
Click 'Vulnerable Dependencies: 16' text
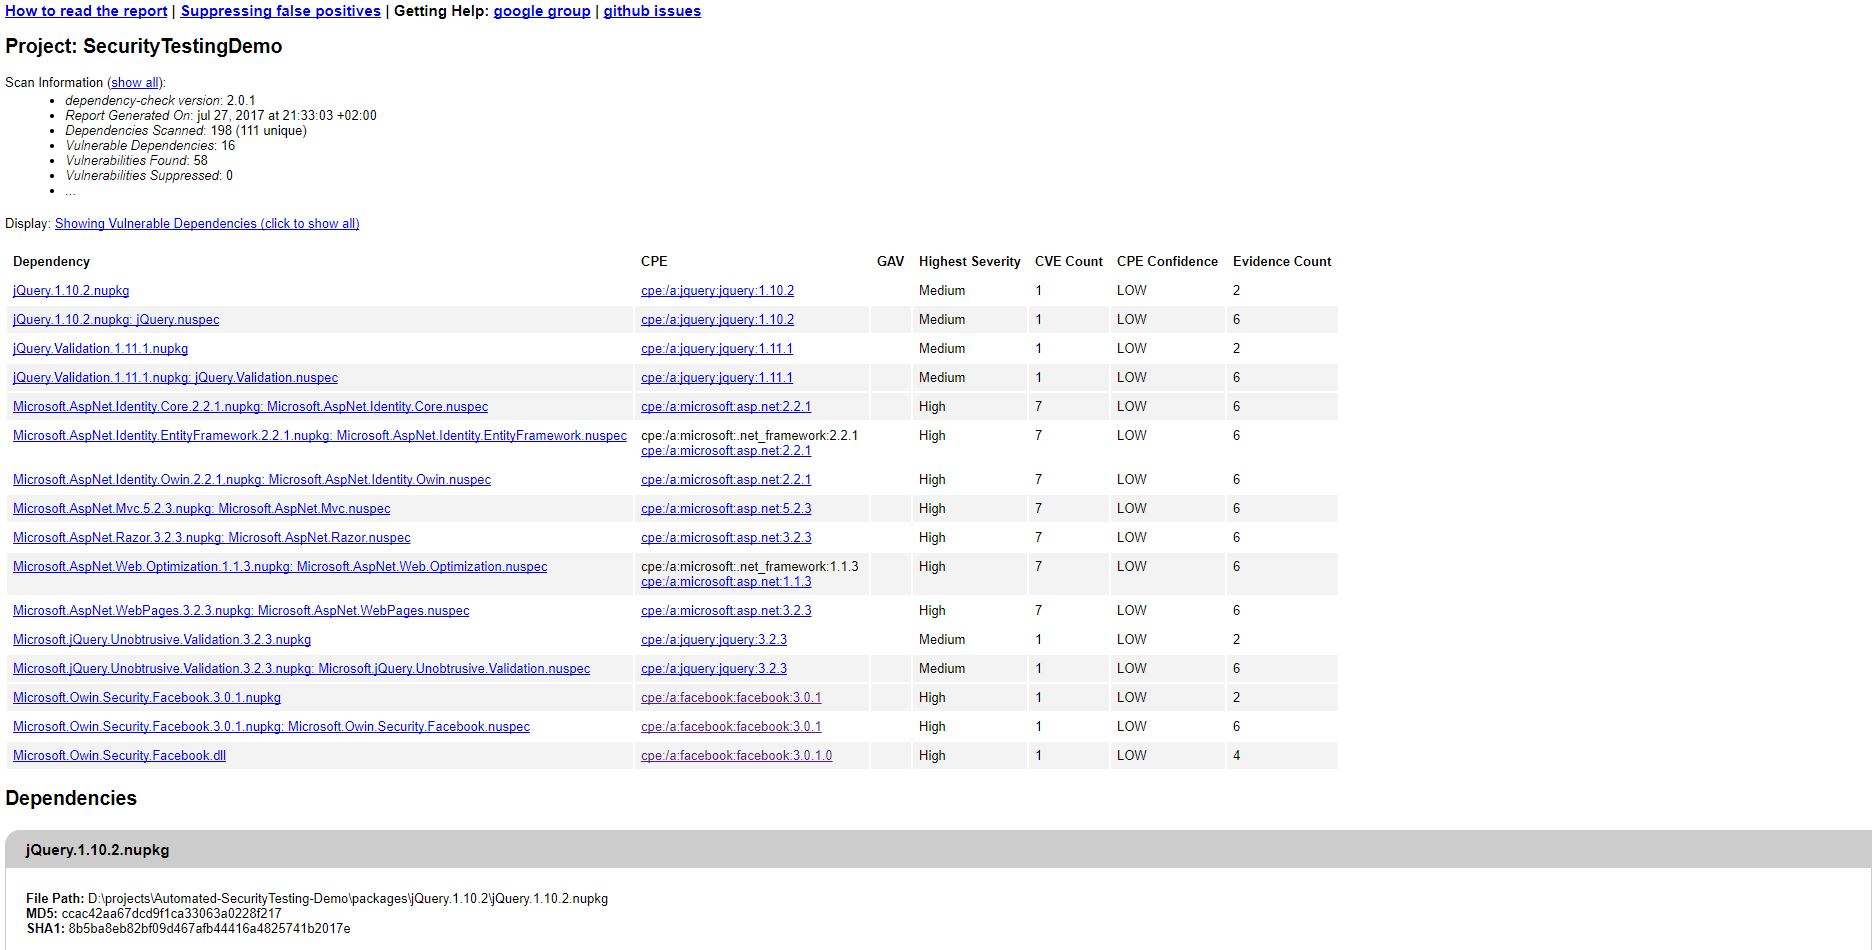[150, 146]
